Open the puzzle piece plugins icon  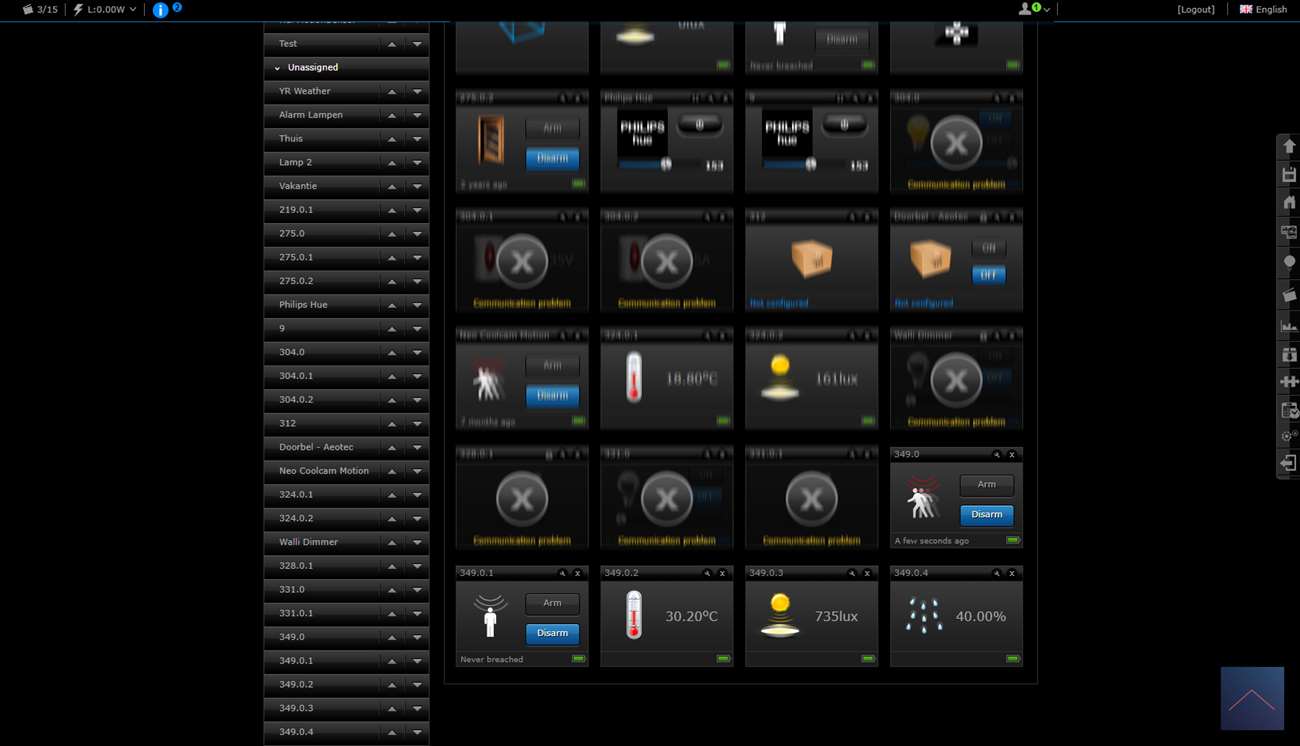pyautogui.click(x=1289, y=382)
